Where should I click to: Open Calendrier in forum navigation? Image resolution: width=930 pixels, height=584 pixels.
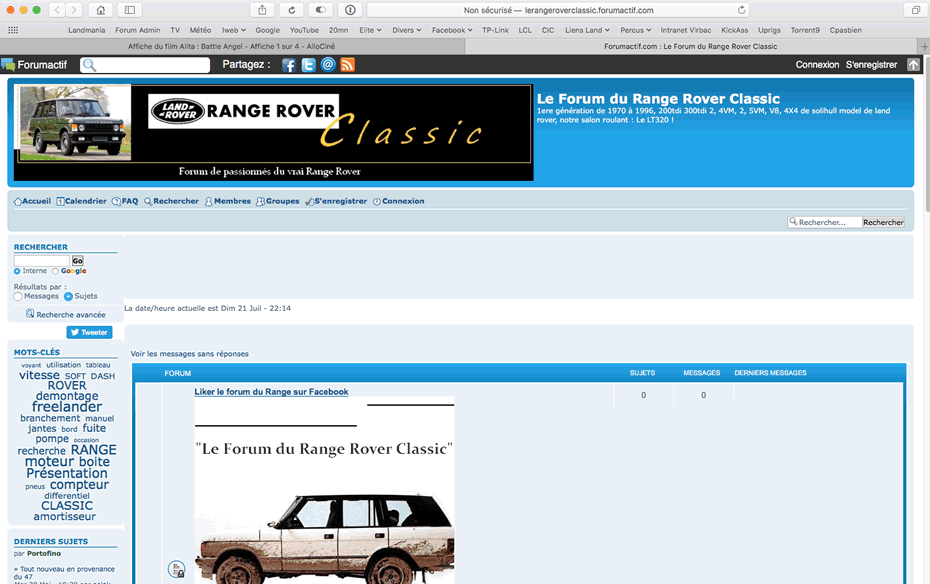(81, 201)
